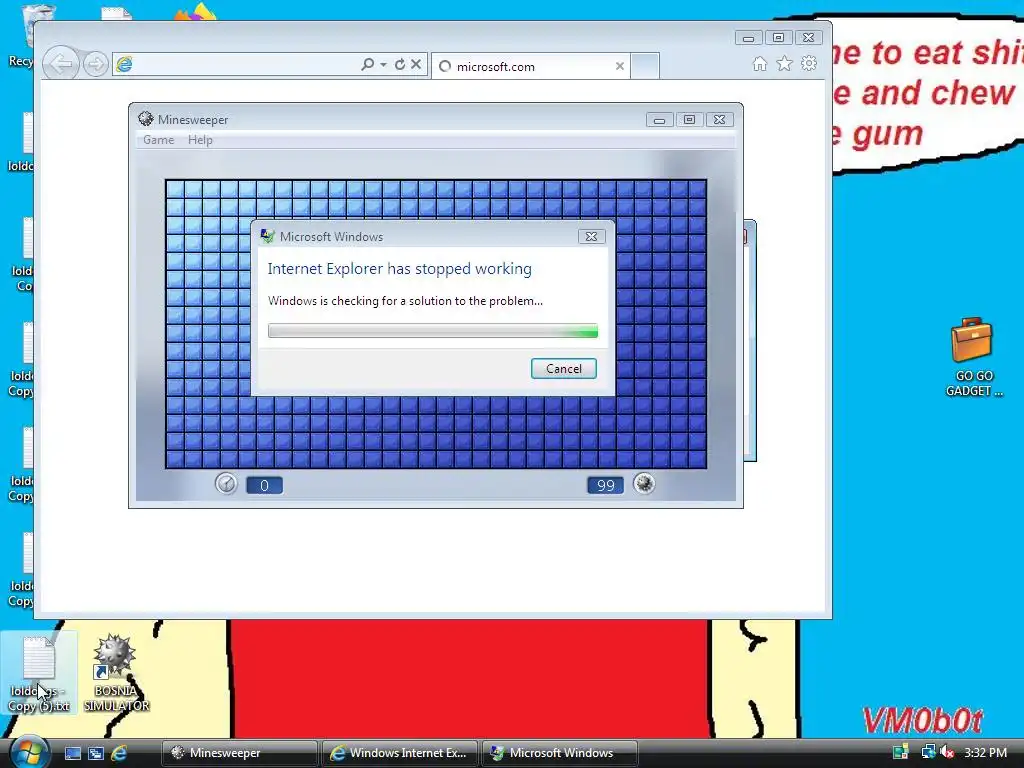Click the Internet Explorer has stopped working heading
The width and height of the screenshot is (1024, 768).
(x=400, y=268)
